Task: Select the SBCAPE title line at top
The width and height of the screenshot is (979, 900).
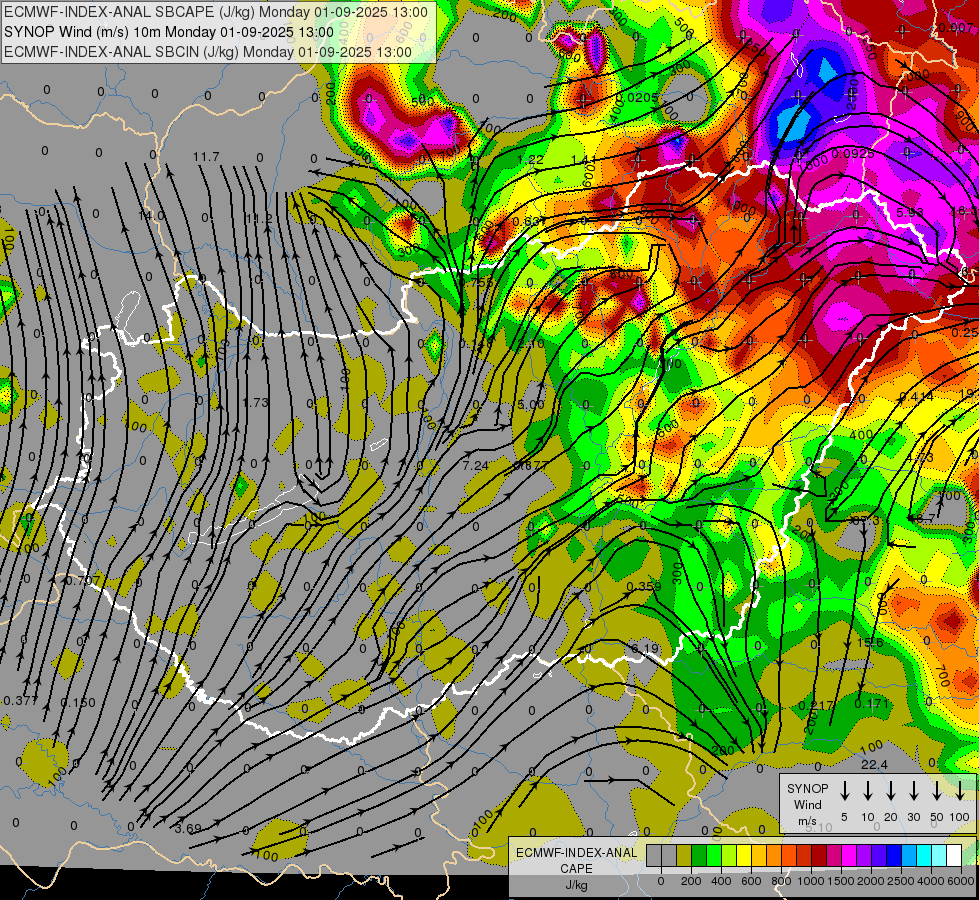Action: pos(216,12)
